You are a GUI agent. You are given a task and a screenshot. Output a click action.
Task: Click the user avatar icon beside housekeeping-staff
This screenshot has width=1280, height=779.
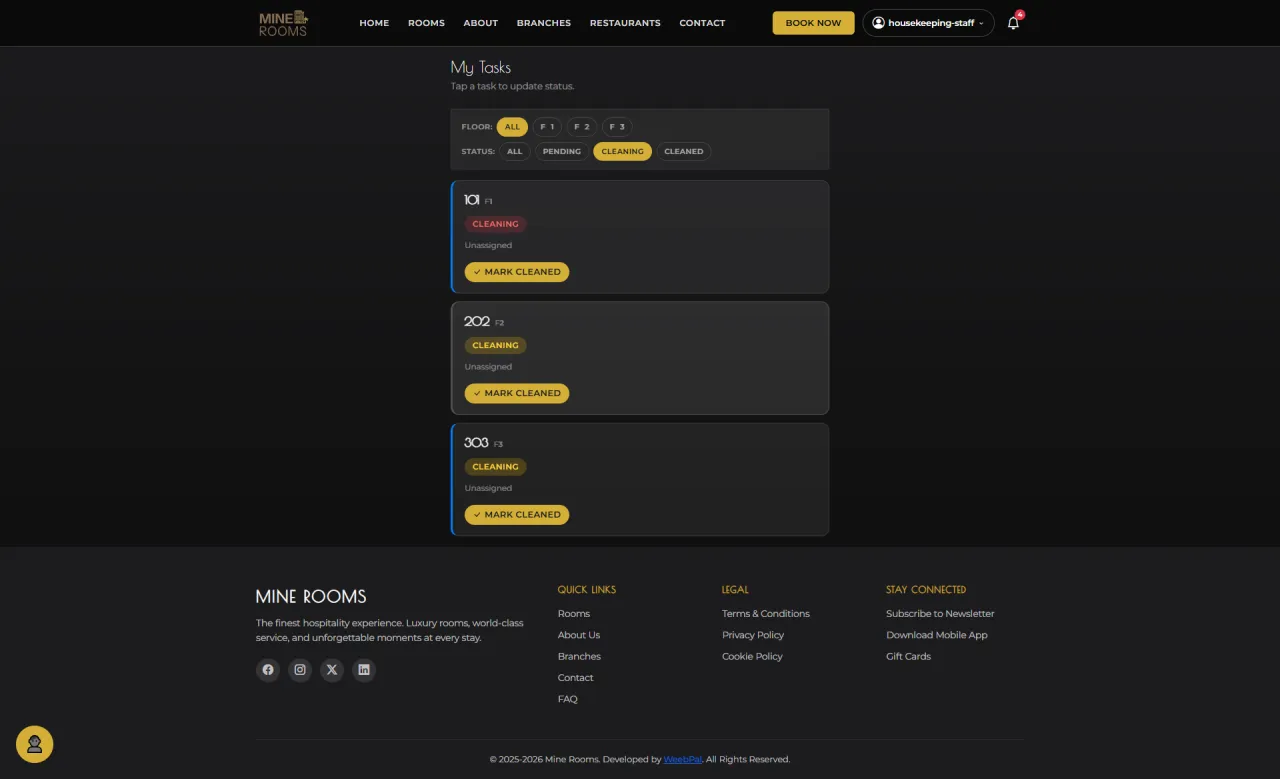pos(878,23)
